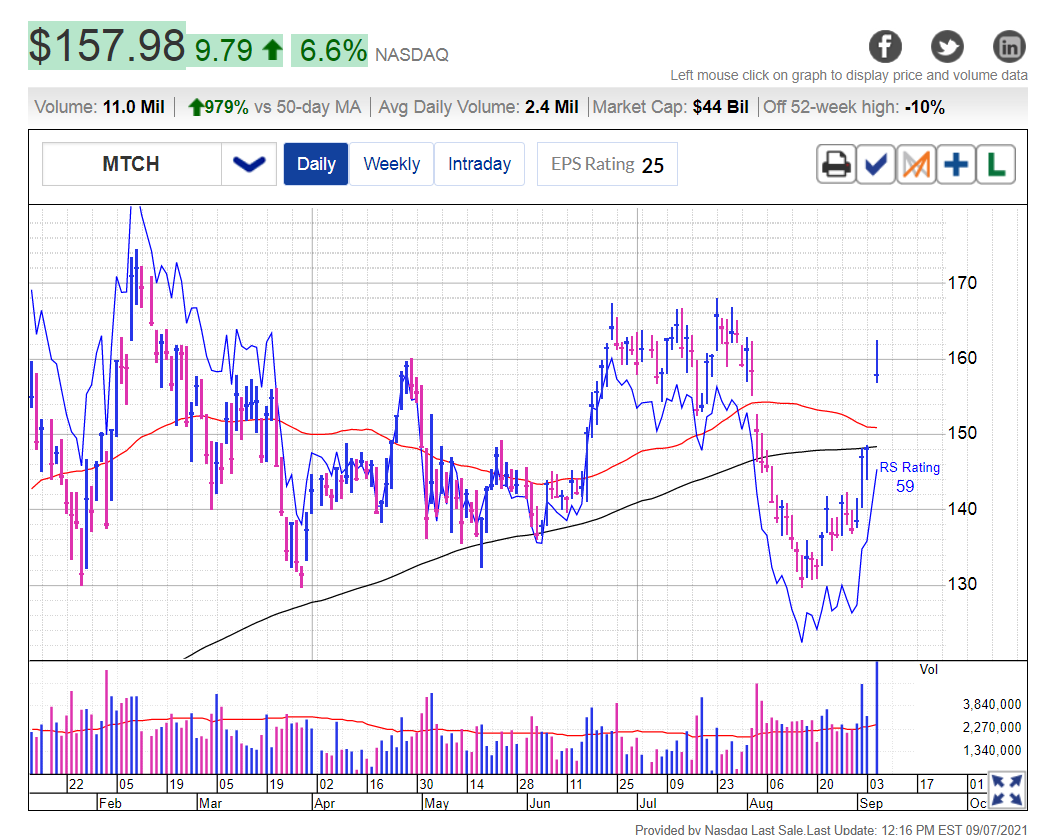Click the 3,840,000 volume axis label

coord(992,705)
